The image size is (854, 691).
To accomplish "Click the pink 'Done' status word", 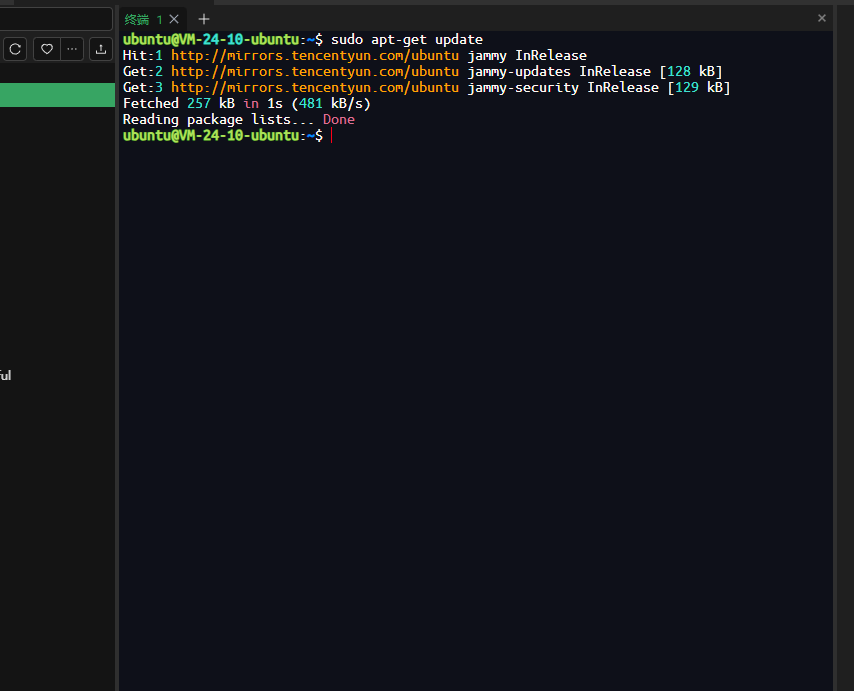I will click(339, 120).
